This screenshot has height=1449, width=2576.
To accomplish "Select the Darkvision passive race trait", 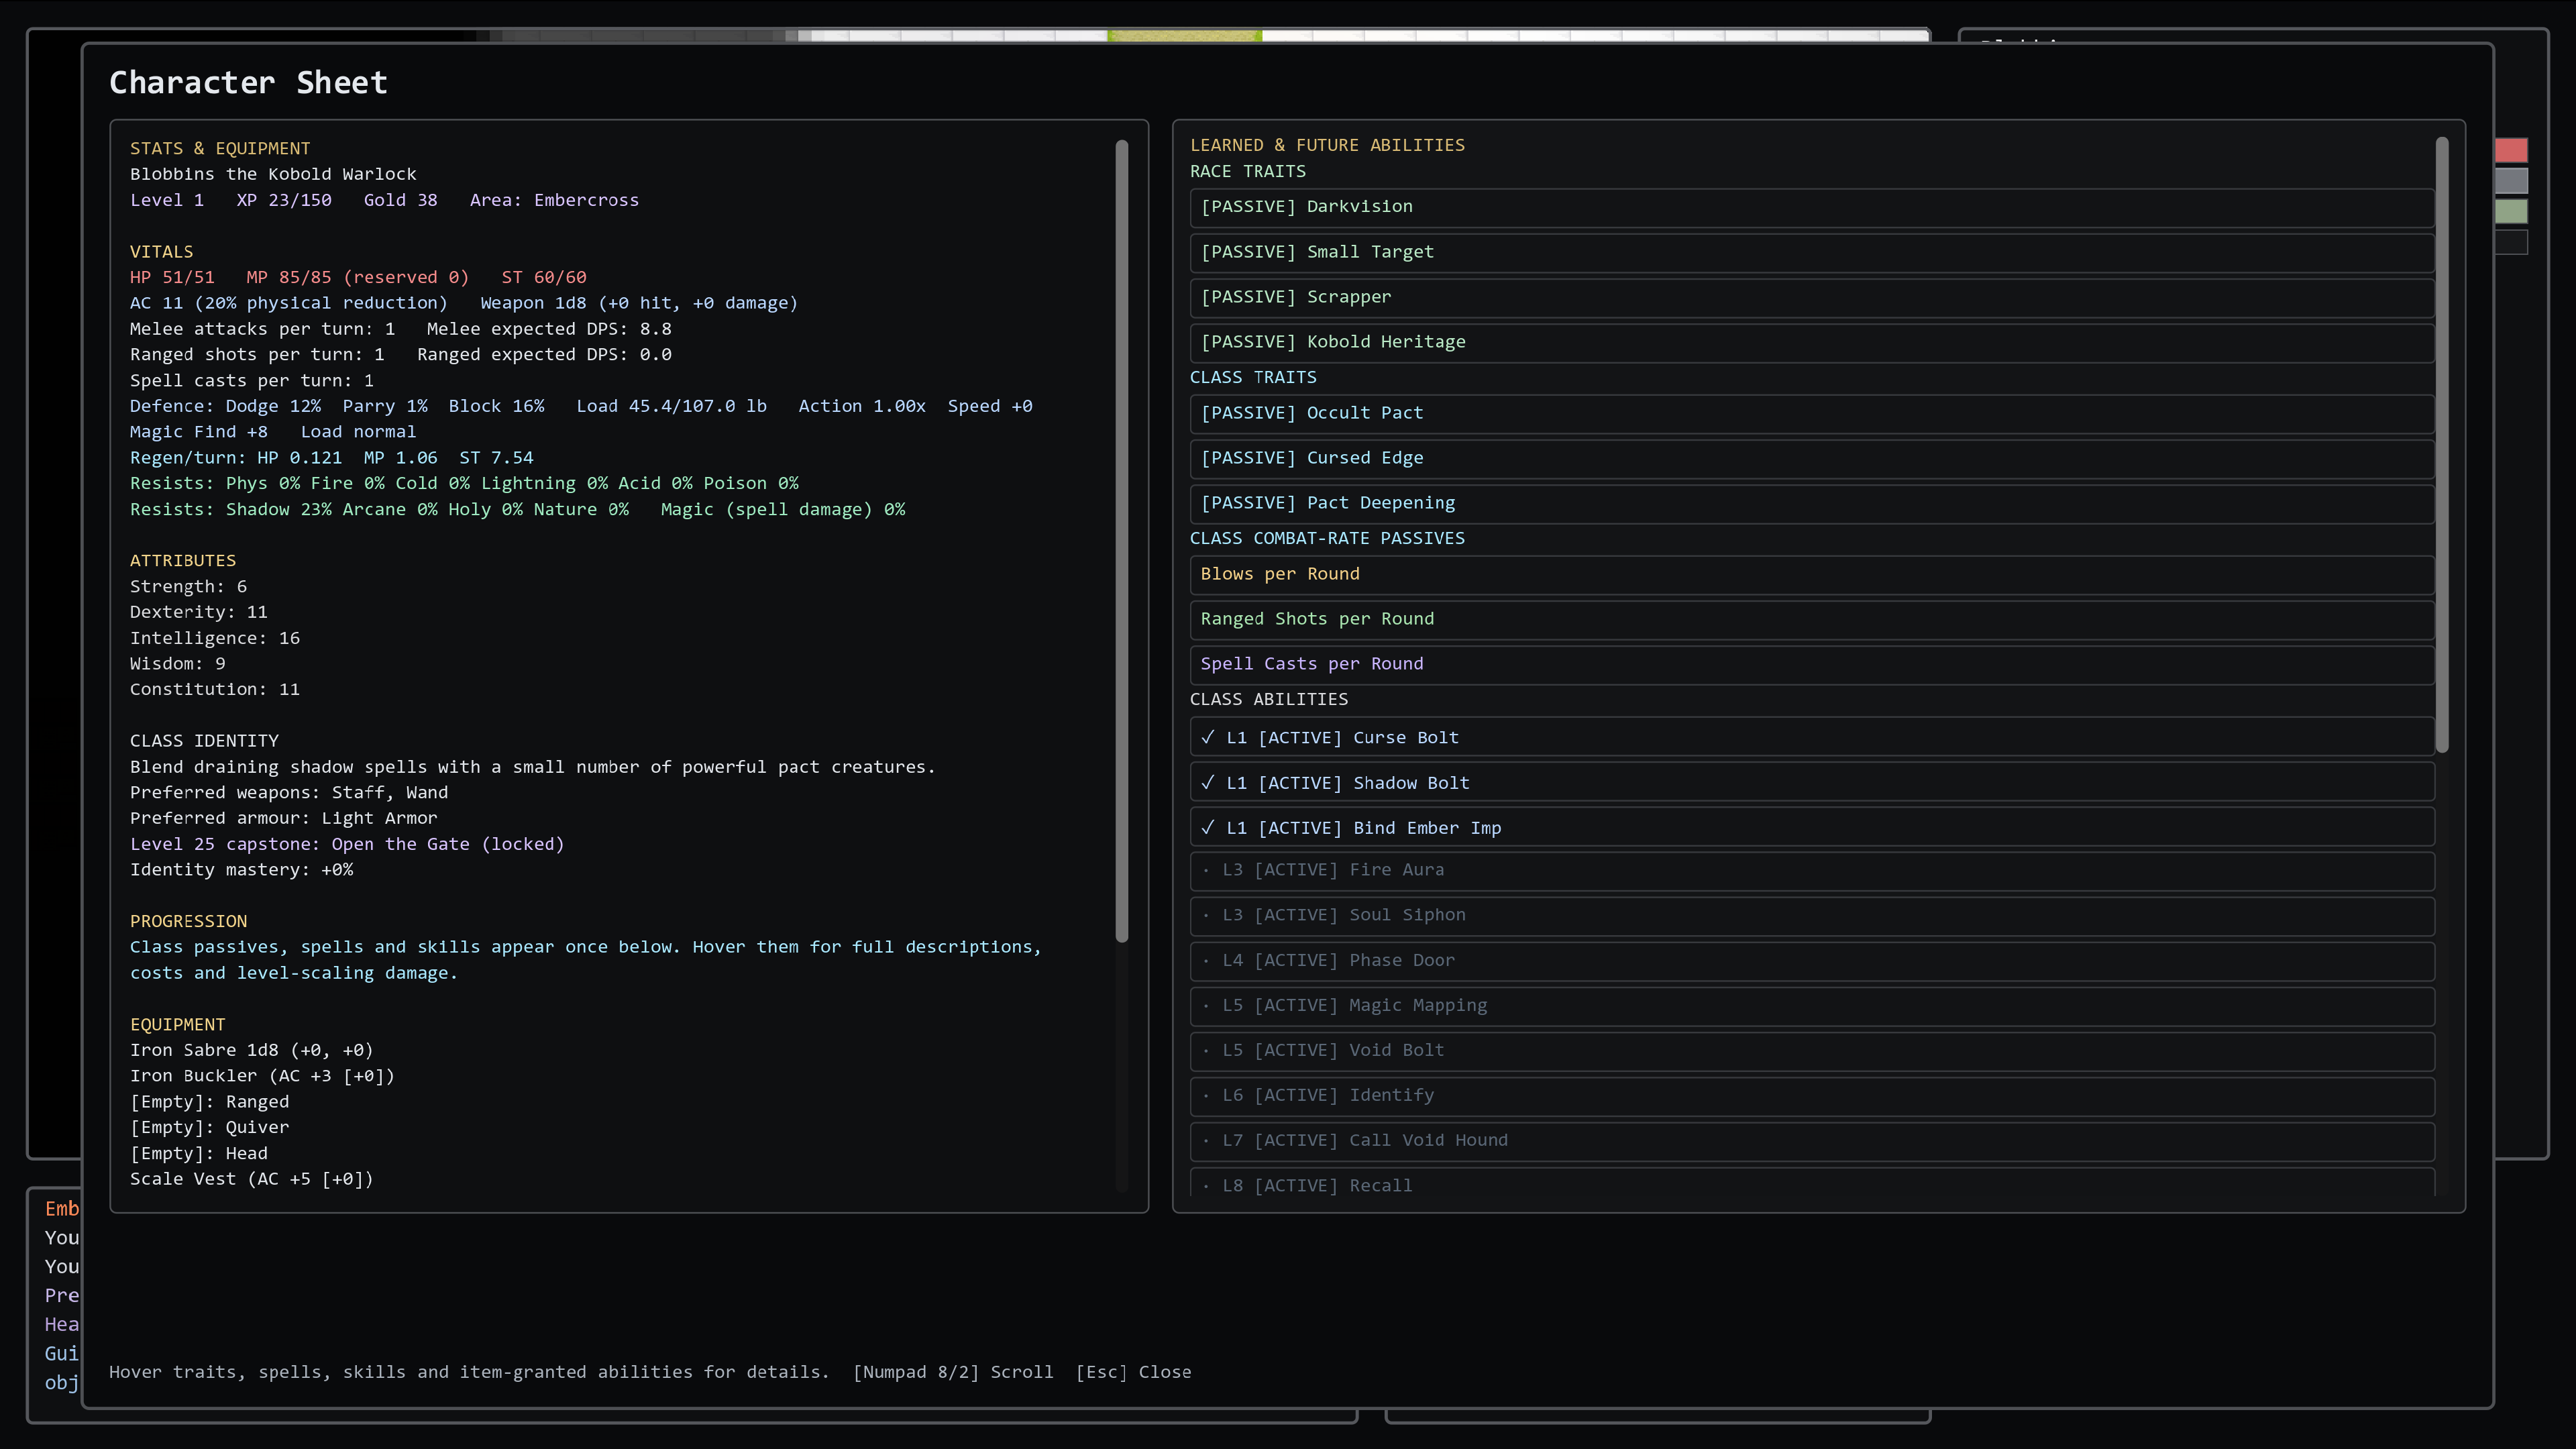I will tap(1811, 207).
